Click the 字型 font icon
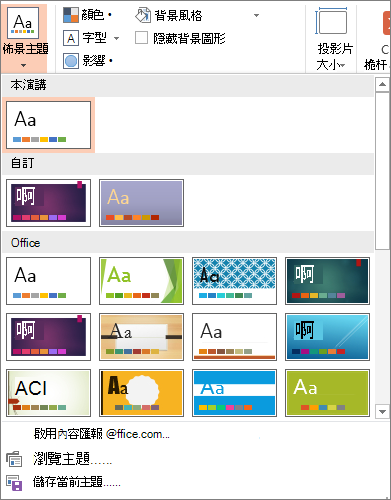This screenshot has width=391, height=500. [71, 38]
